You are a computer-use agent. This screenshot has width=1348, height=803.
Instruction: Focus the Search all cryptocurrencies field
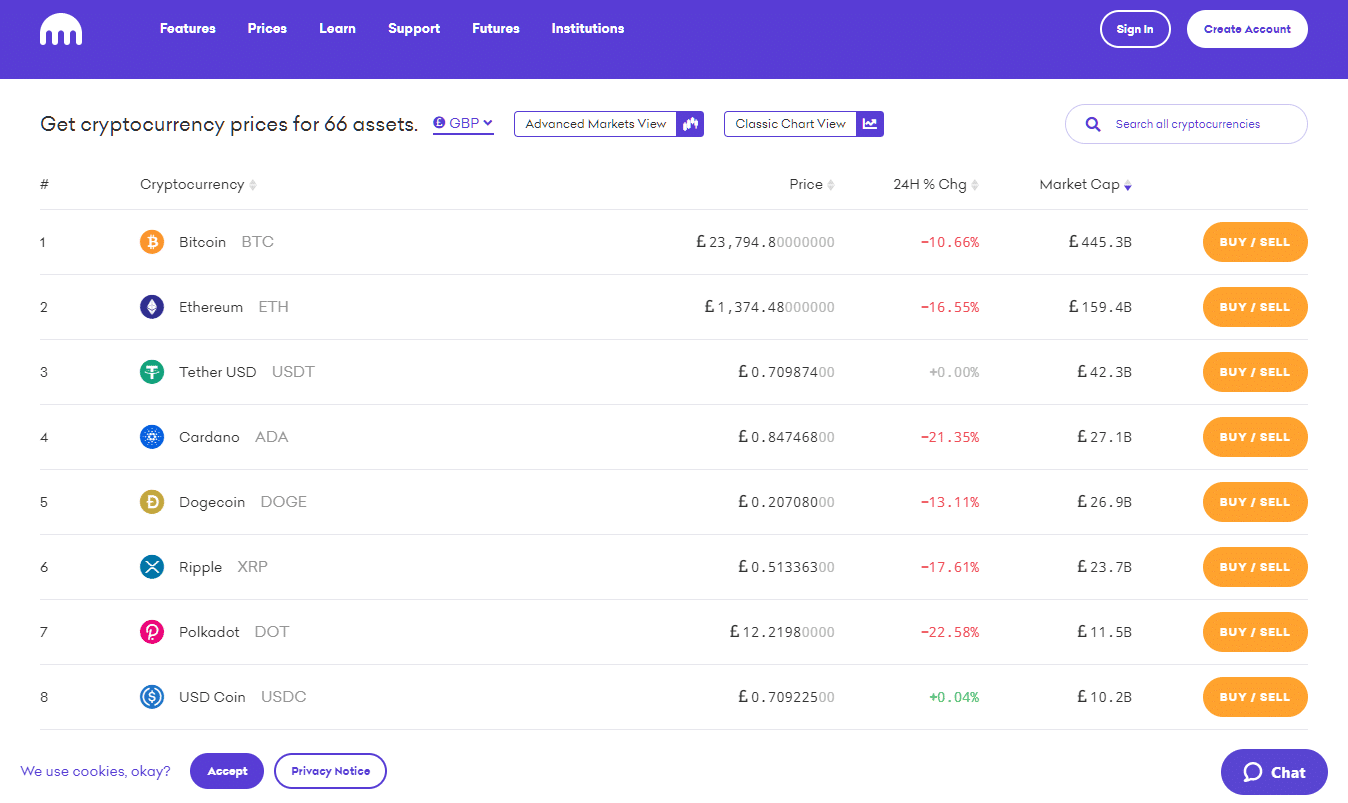click(x=1186, y=124)
